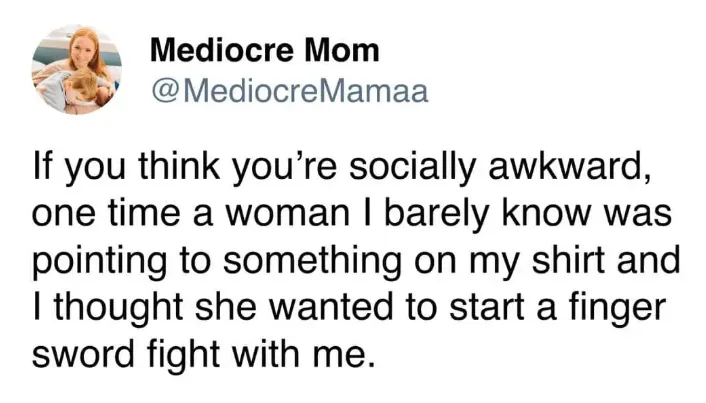
Task: Click the word 'socially' in the tweet
Action: point(412,169)
